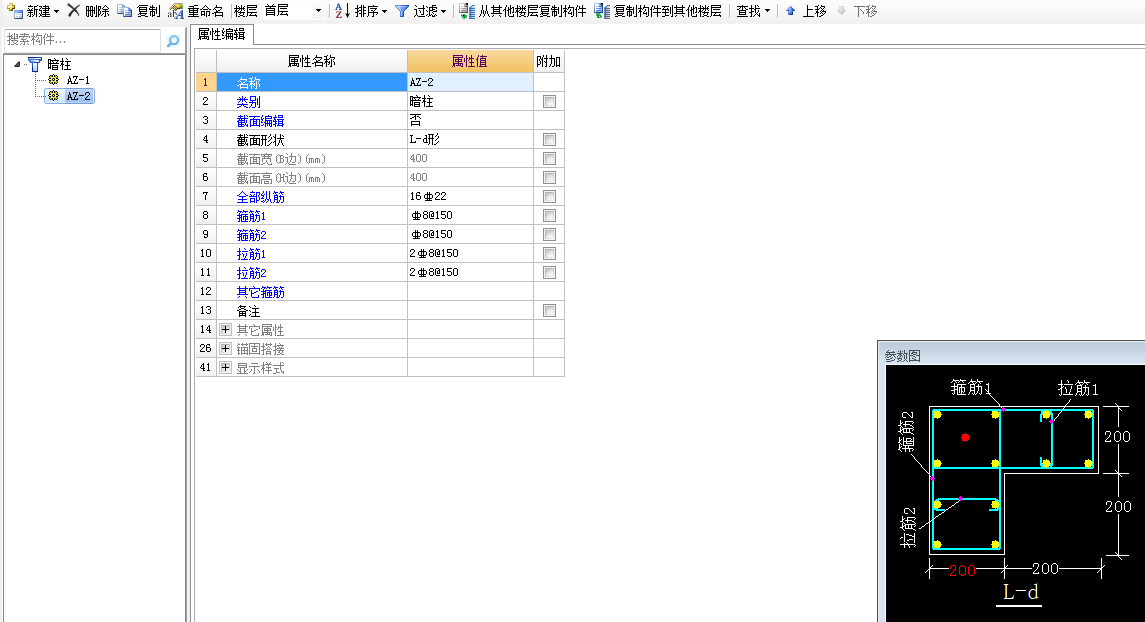Image resolution: width=1145 pixels, height=622 pixels.
Task: Click the 拉筋2 property name
Action: tap(250, 272)
